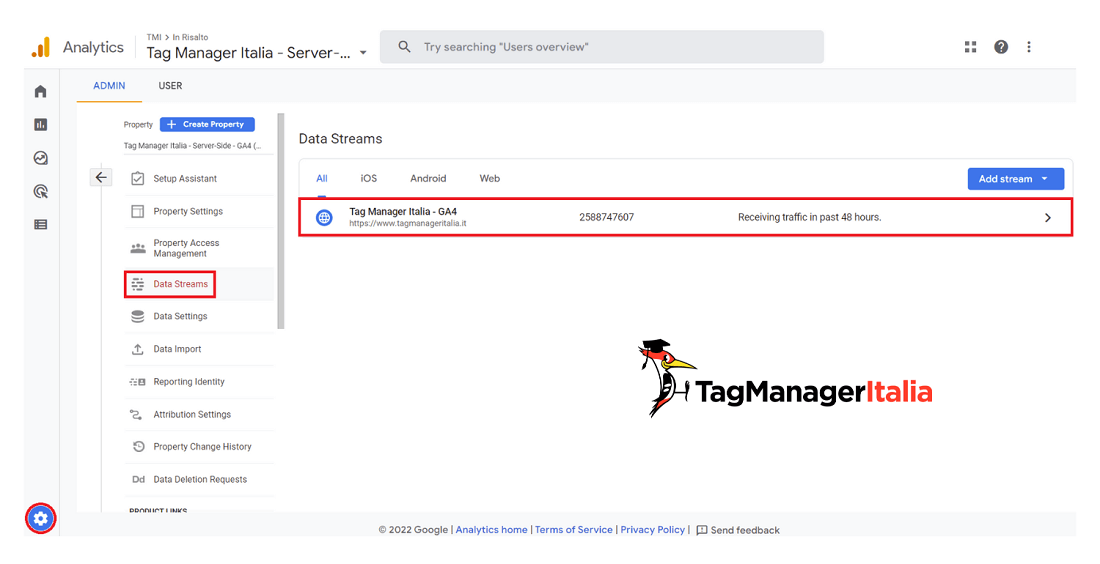Viewport: 1100px width, 564px height.
Task: Open Analytics home footer link
Action: 492,530
